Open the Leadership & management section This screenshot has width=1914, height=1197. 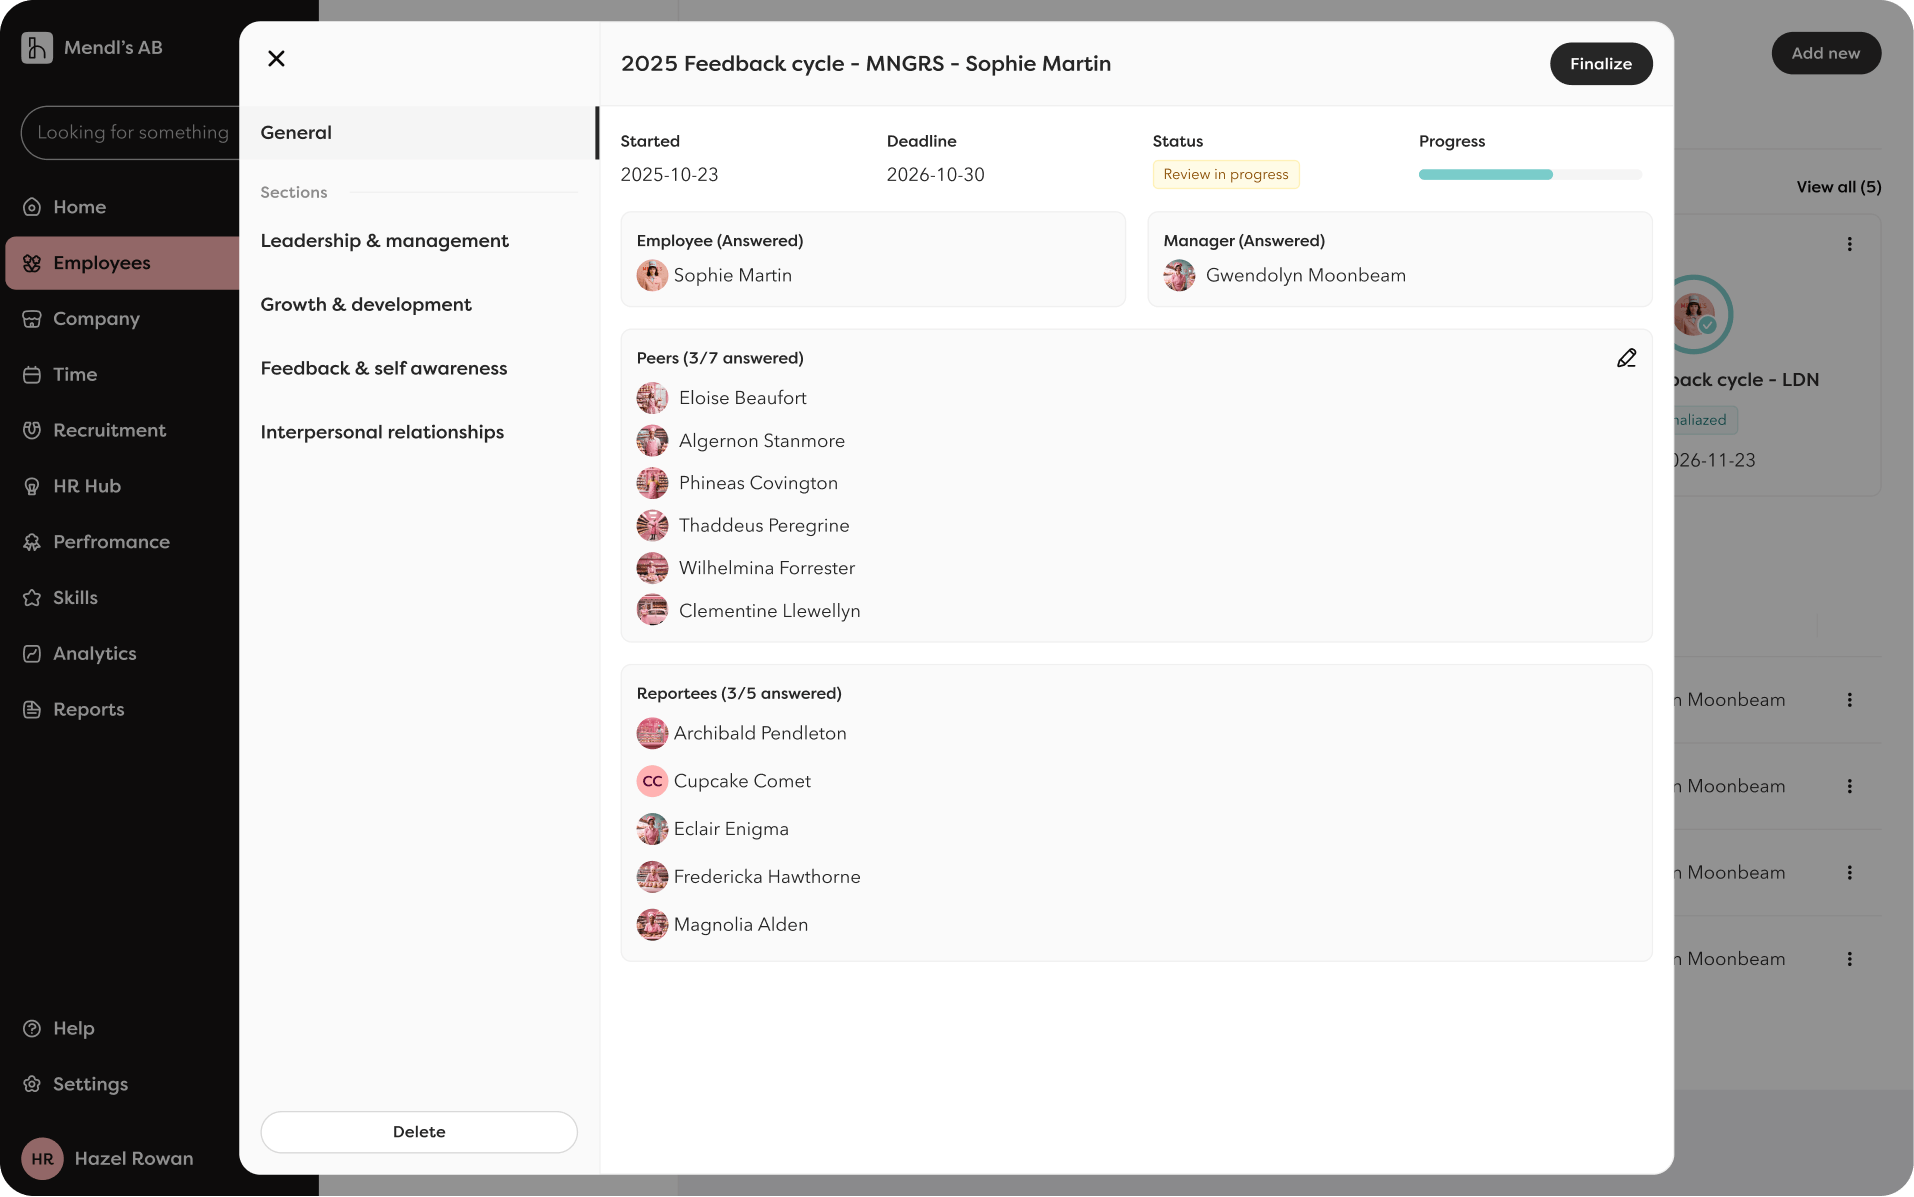[x=384, y=241]
